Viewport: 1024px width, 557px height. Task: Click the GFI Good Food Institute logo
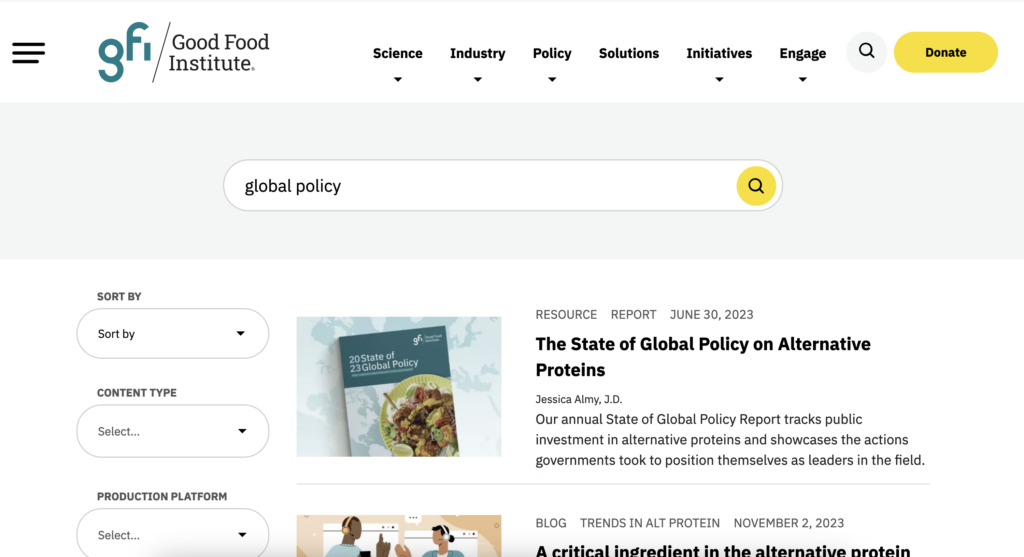tap(184, 53)
